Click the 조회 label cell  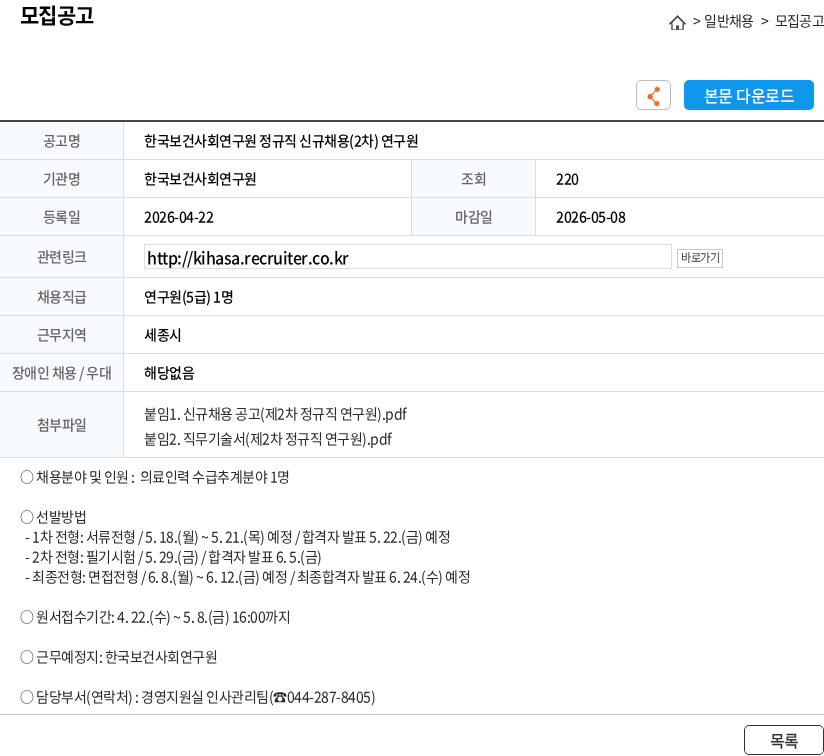coord(473,179)
